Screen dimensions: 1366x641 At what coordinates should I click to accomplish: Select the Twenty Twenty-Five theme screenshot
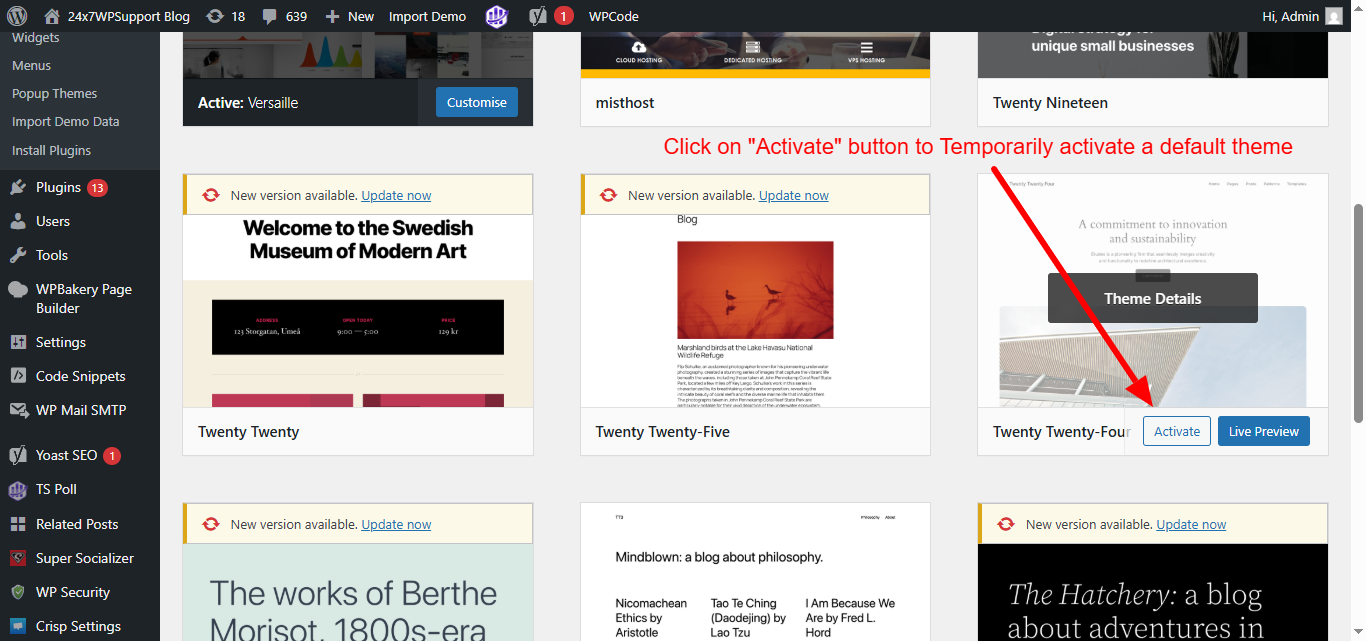coord(755,311)
